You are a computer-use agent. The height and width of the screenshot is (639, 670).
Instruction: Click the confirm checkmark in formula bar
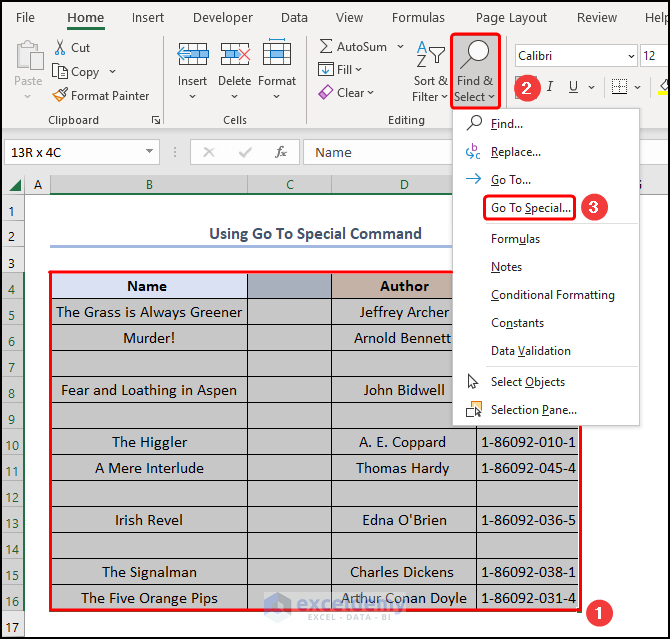[x=245, y=152]
